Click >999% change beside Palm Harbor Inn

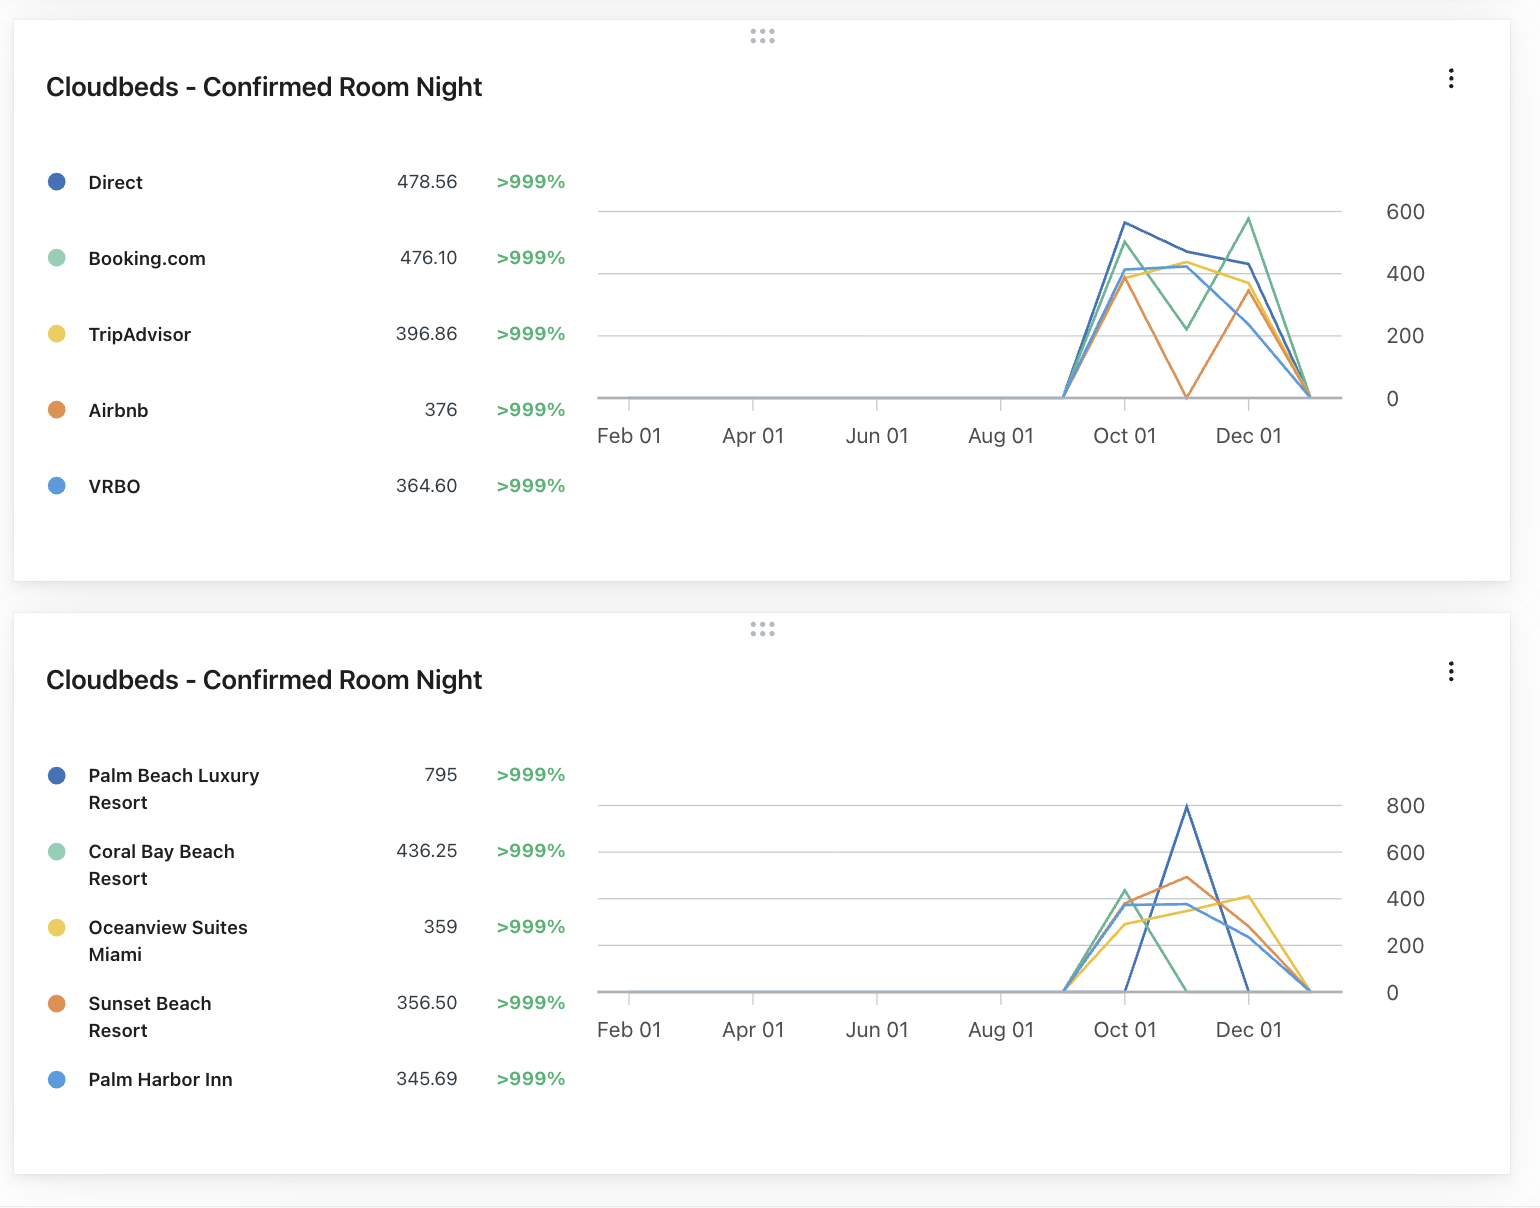coord(530,1079)
